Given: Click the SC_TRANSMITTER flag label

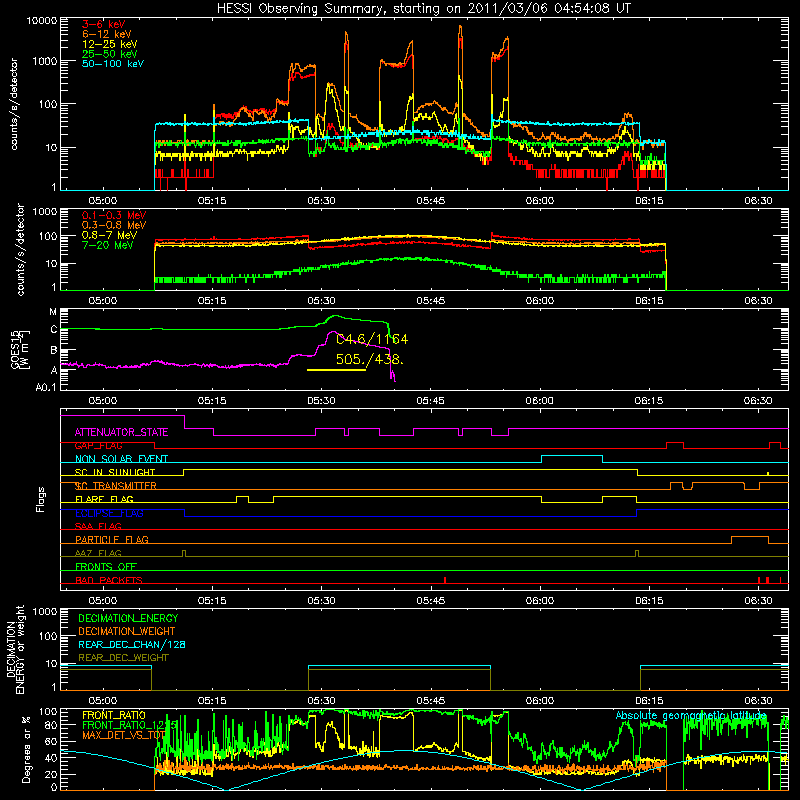Looking at the screenshot, I should (x=116, y=486).
